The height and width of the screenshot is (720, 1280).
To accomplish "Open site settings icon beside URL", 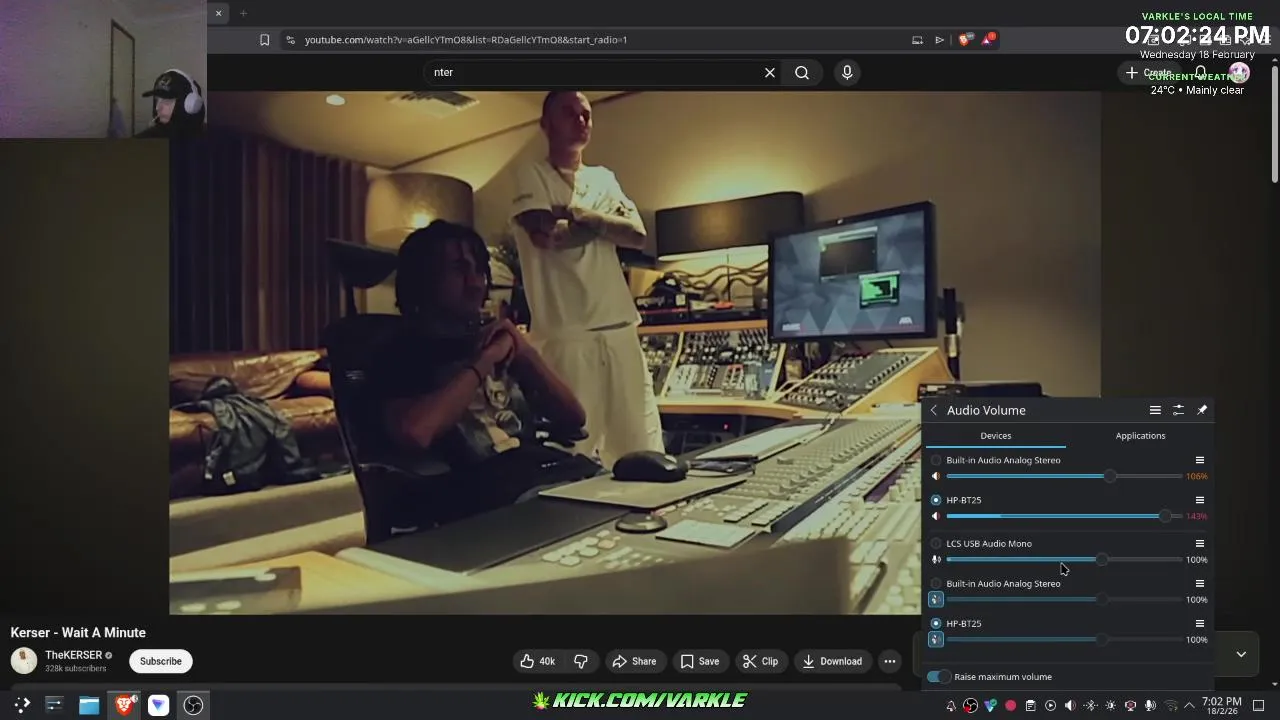I will [290, 40].
